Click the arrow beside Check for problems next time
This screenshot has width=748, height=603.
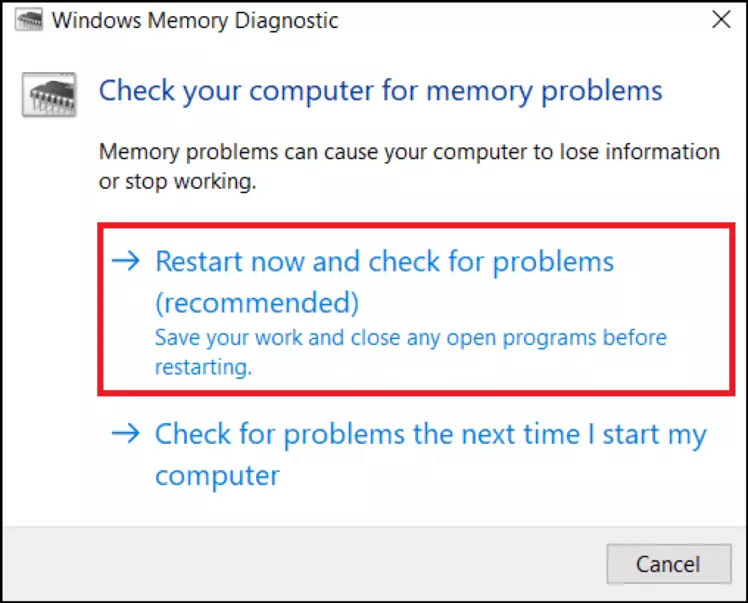(127, 435)
